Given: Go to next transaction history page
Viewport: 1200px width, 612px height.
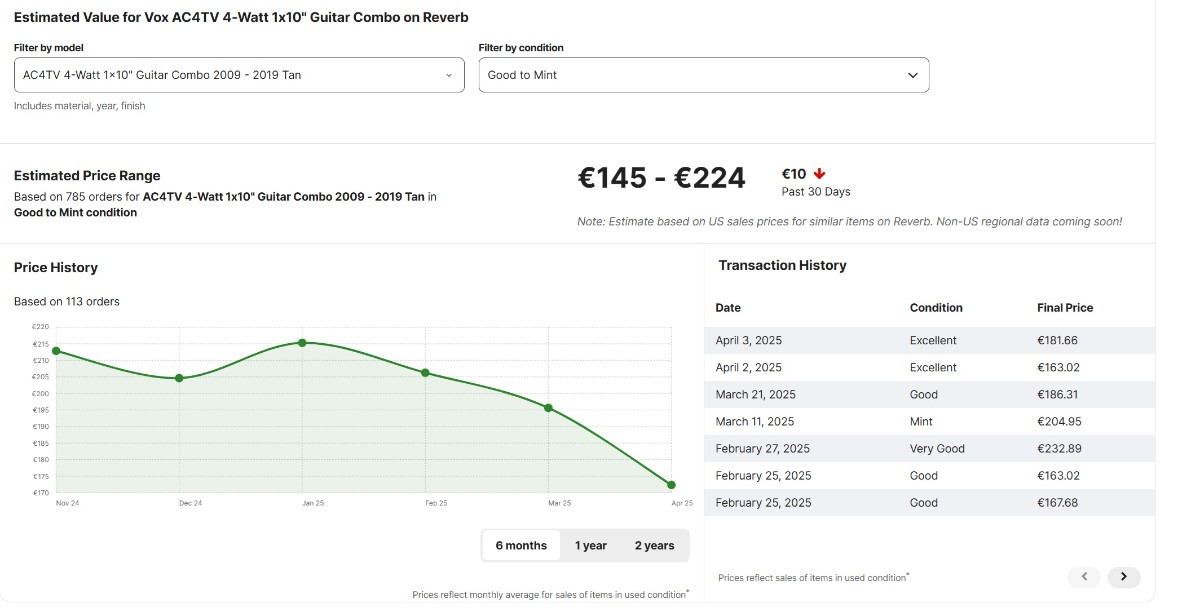Looking at the screenshot, I should pyautogui.click(x=1123, y=577).
